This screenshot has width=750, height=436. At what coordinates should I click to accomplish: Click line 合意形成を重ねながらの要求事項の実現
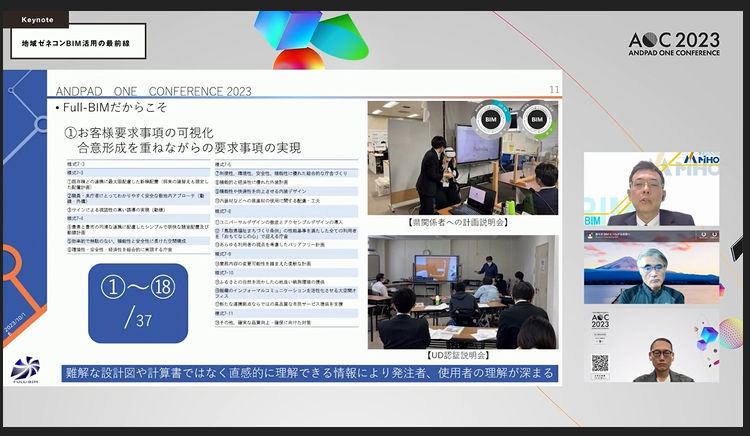coord(189,148)
